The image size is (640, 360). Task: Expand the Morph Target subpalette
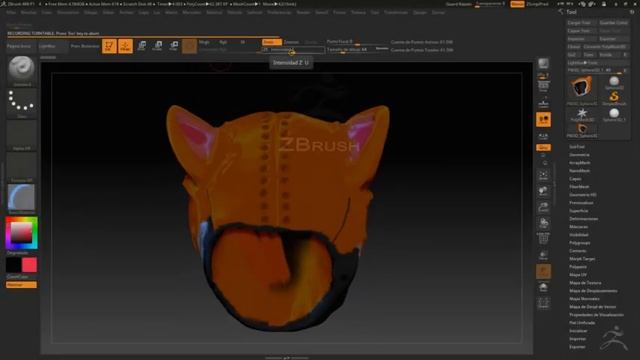click(582, 259)
